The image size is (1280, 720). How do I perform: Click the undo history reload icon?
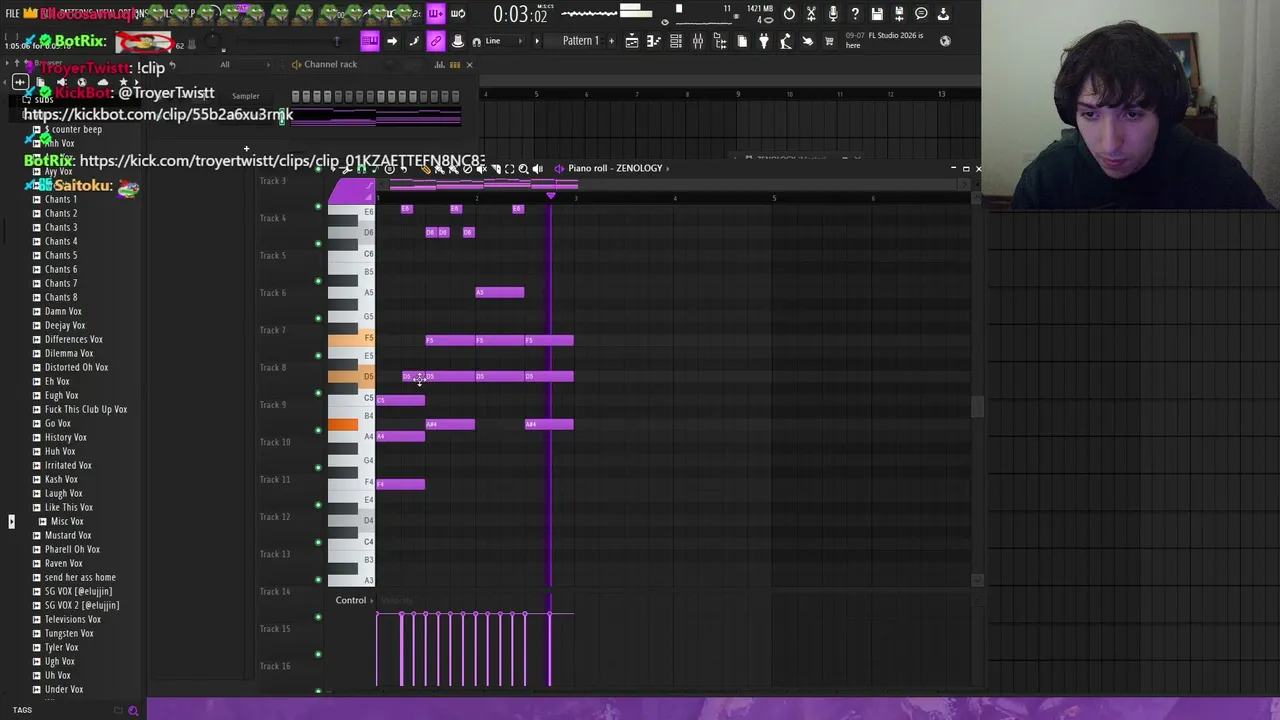[789, 13]
